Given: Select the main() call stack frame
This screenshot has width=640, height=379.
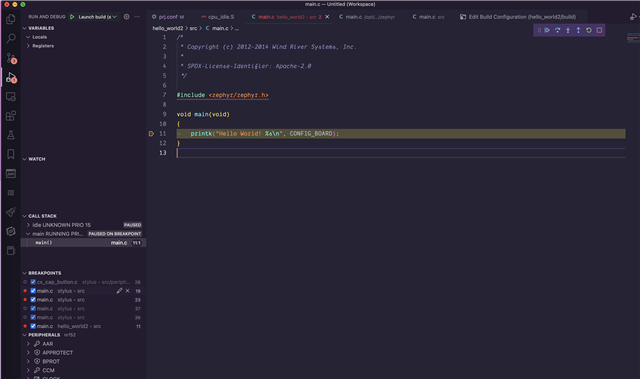Looking at the screenshot, I should (x=83, y=243).
